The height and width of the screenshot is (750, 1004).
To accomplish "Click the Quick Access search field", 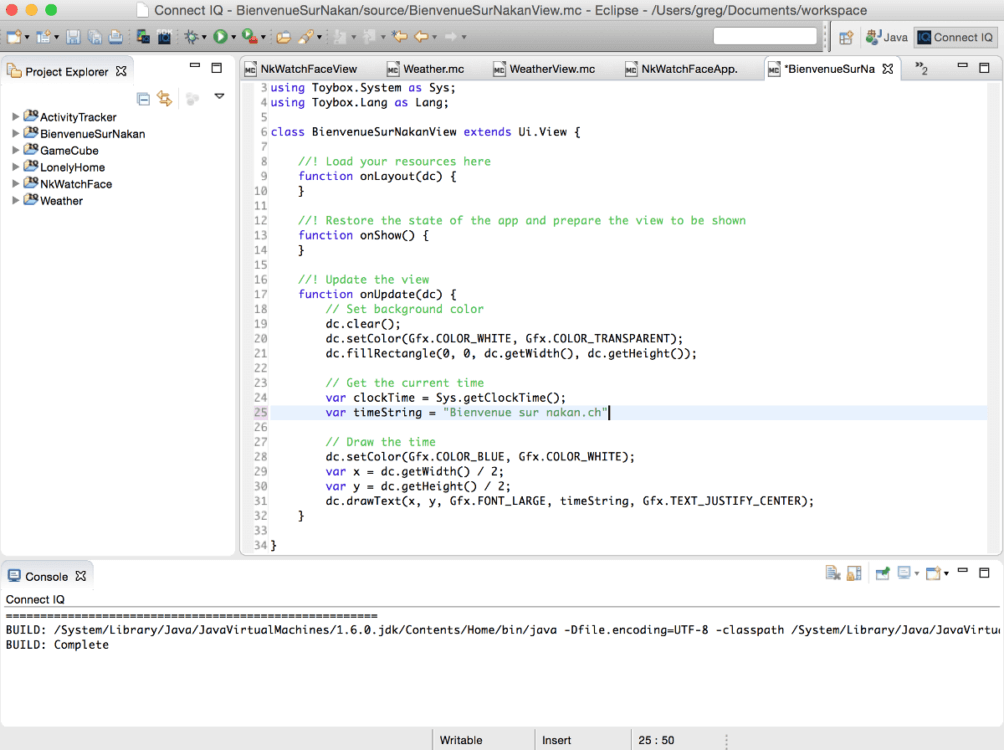I will (765, 37).
